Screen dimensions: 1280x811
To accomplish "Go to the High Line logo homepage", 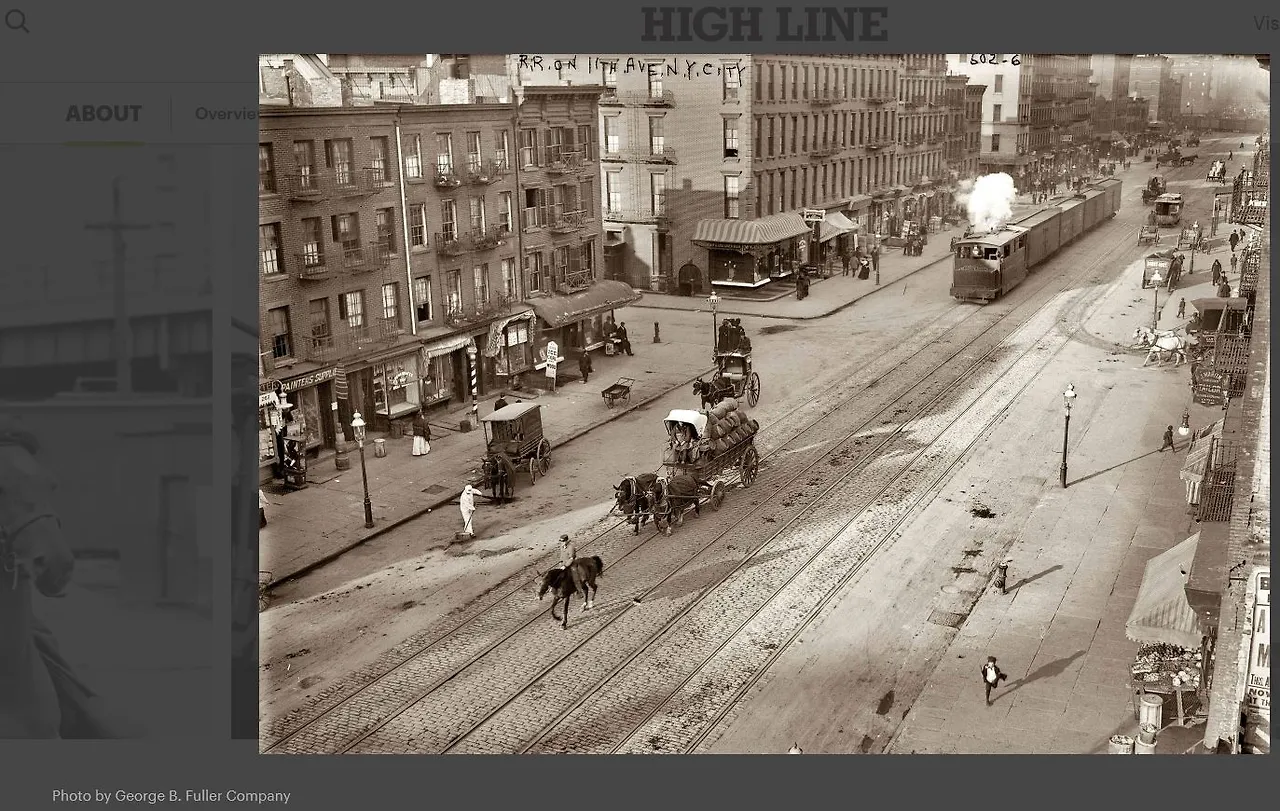I will coord(764,25).
